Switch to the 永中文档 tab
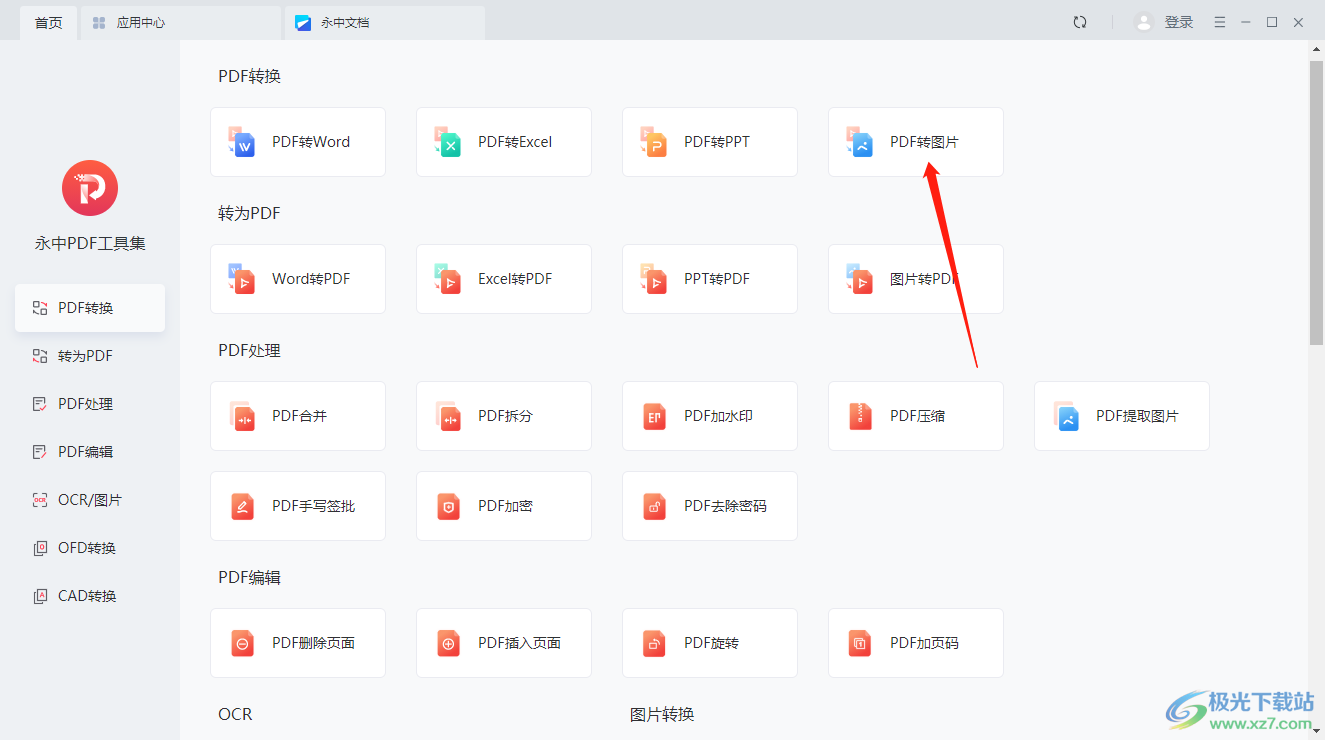The width and height of the screenshot is (1325, 740). pos(384,23)
